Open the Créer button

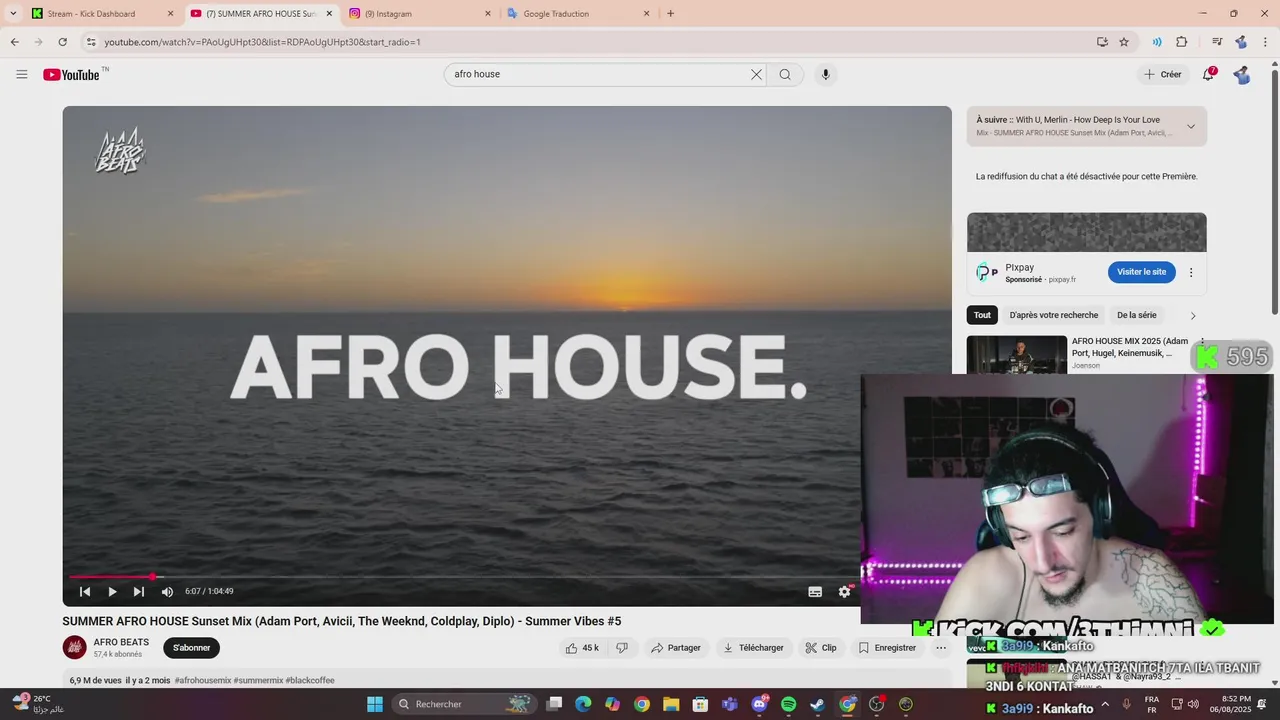point(1163,74)
